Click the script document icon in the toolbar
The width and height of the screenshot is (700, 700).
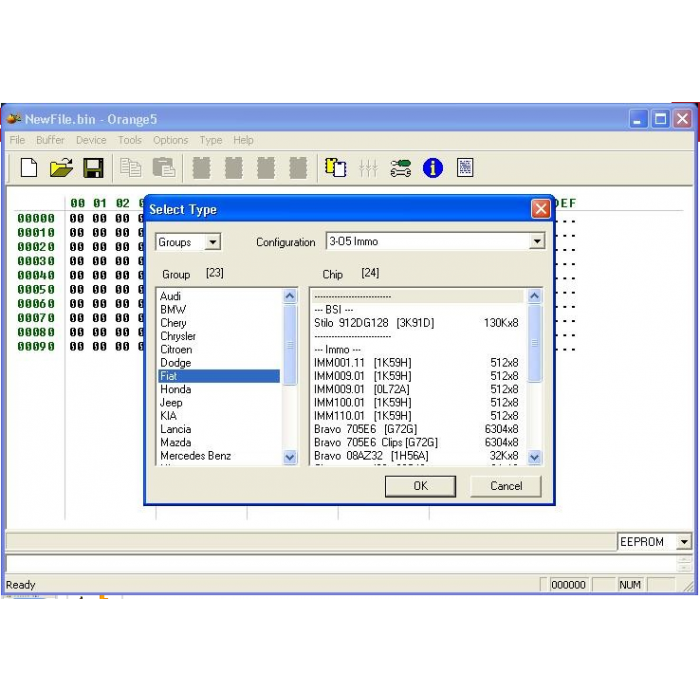coord(465,168)
